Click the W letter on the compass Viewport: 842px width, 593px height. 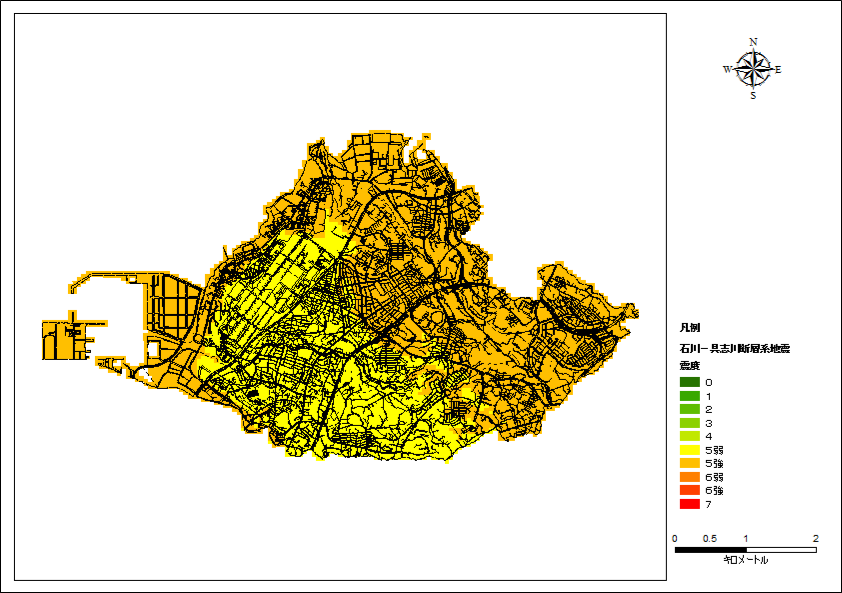728,69
